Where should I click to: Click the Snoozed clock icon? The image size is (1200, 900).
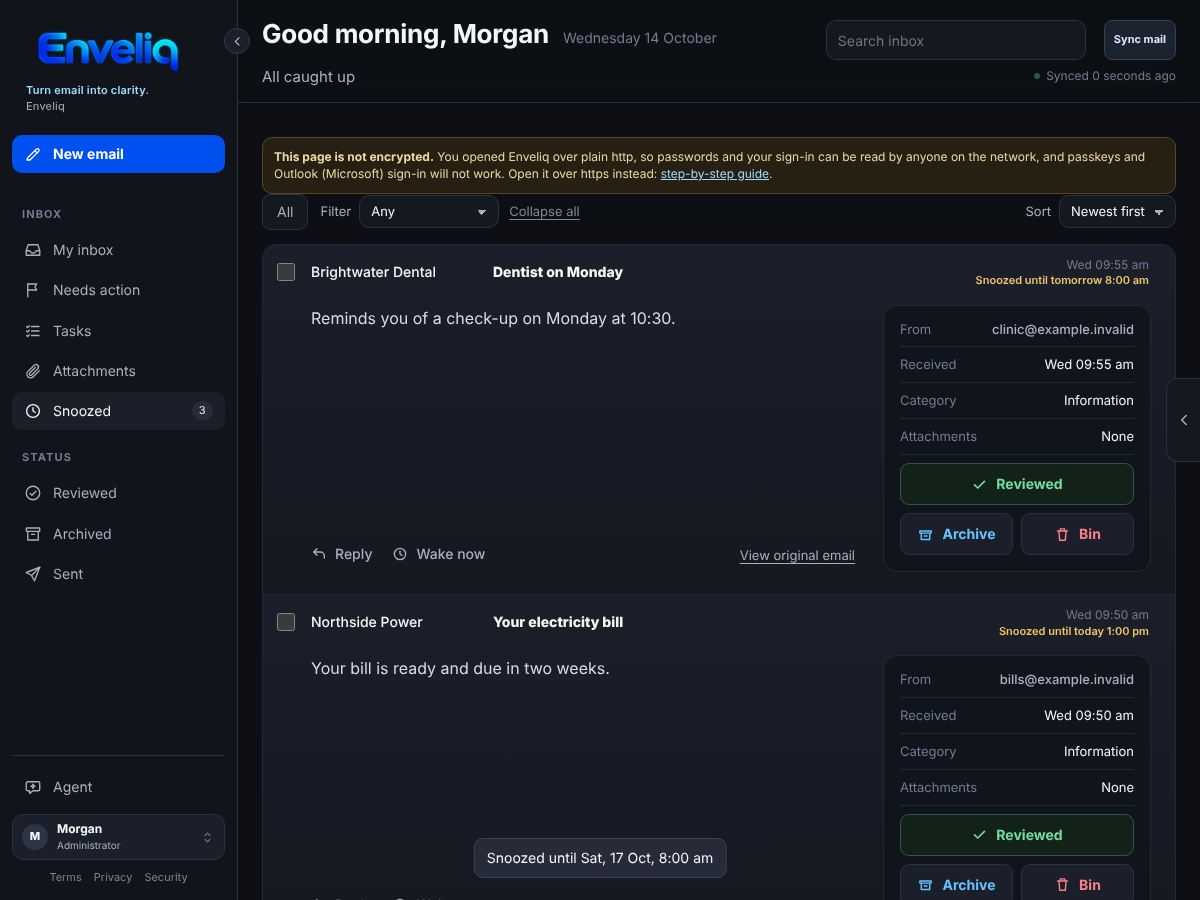pyautogui.click(x=33, y=411)
